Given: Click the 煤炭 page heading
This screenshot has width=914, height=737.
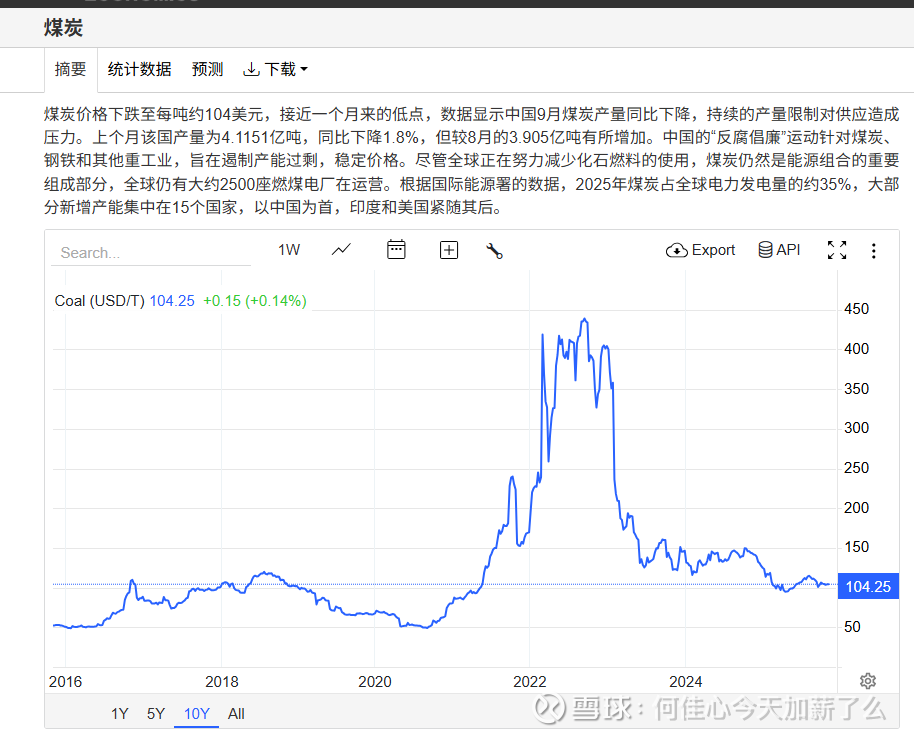Looking at the screenshot, I should click(64, 27).
